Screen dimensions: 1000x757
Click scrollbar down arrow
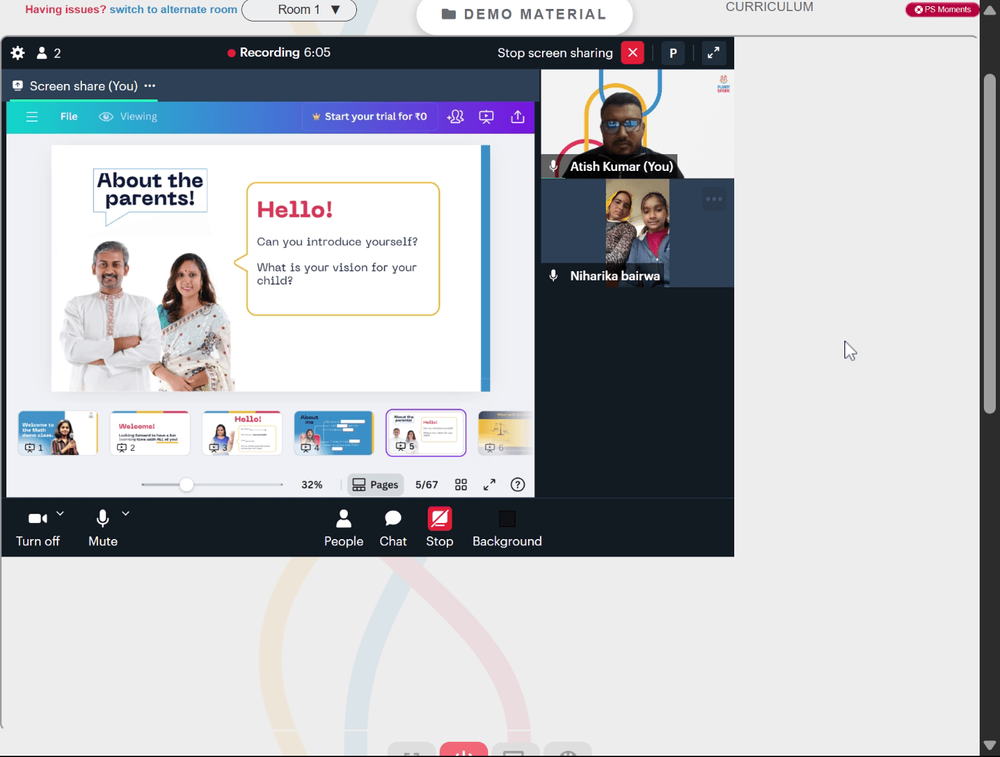990,744
